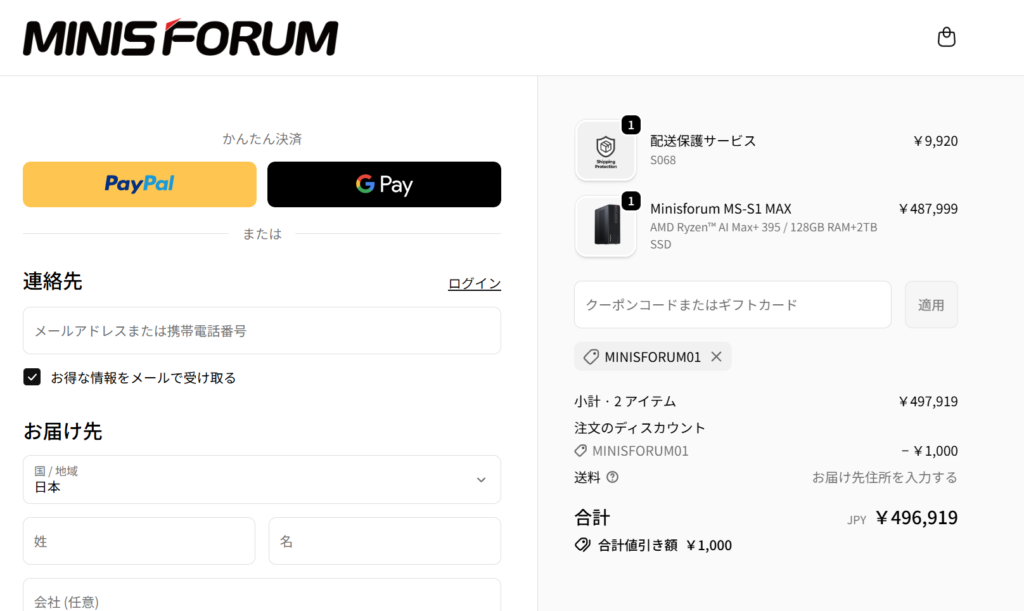Click the 会社 (任意) company field

(262, 598)
